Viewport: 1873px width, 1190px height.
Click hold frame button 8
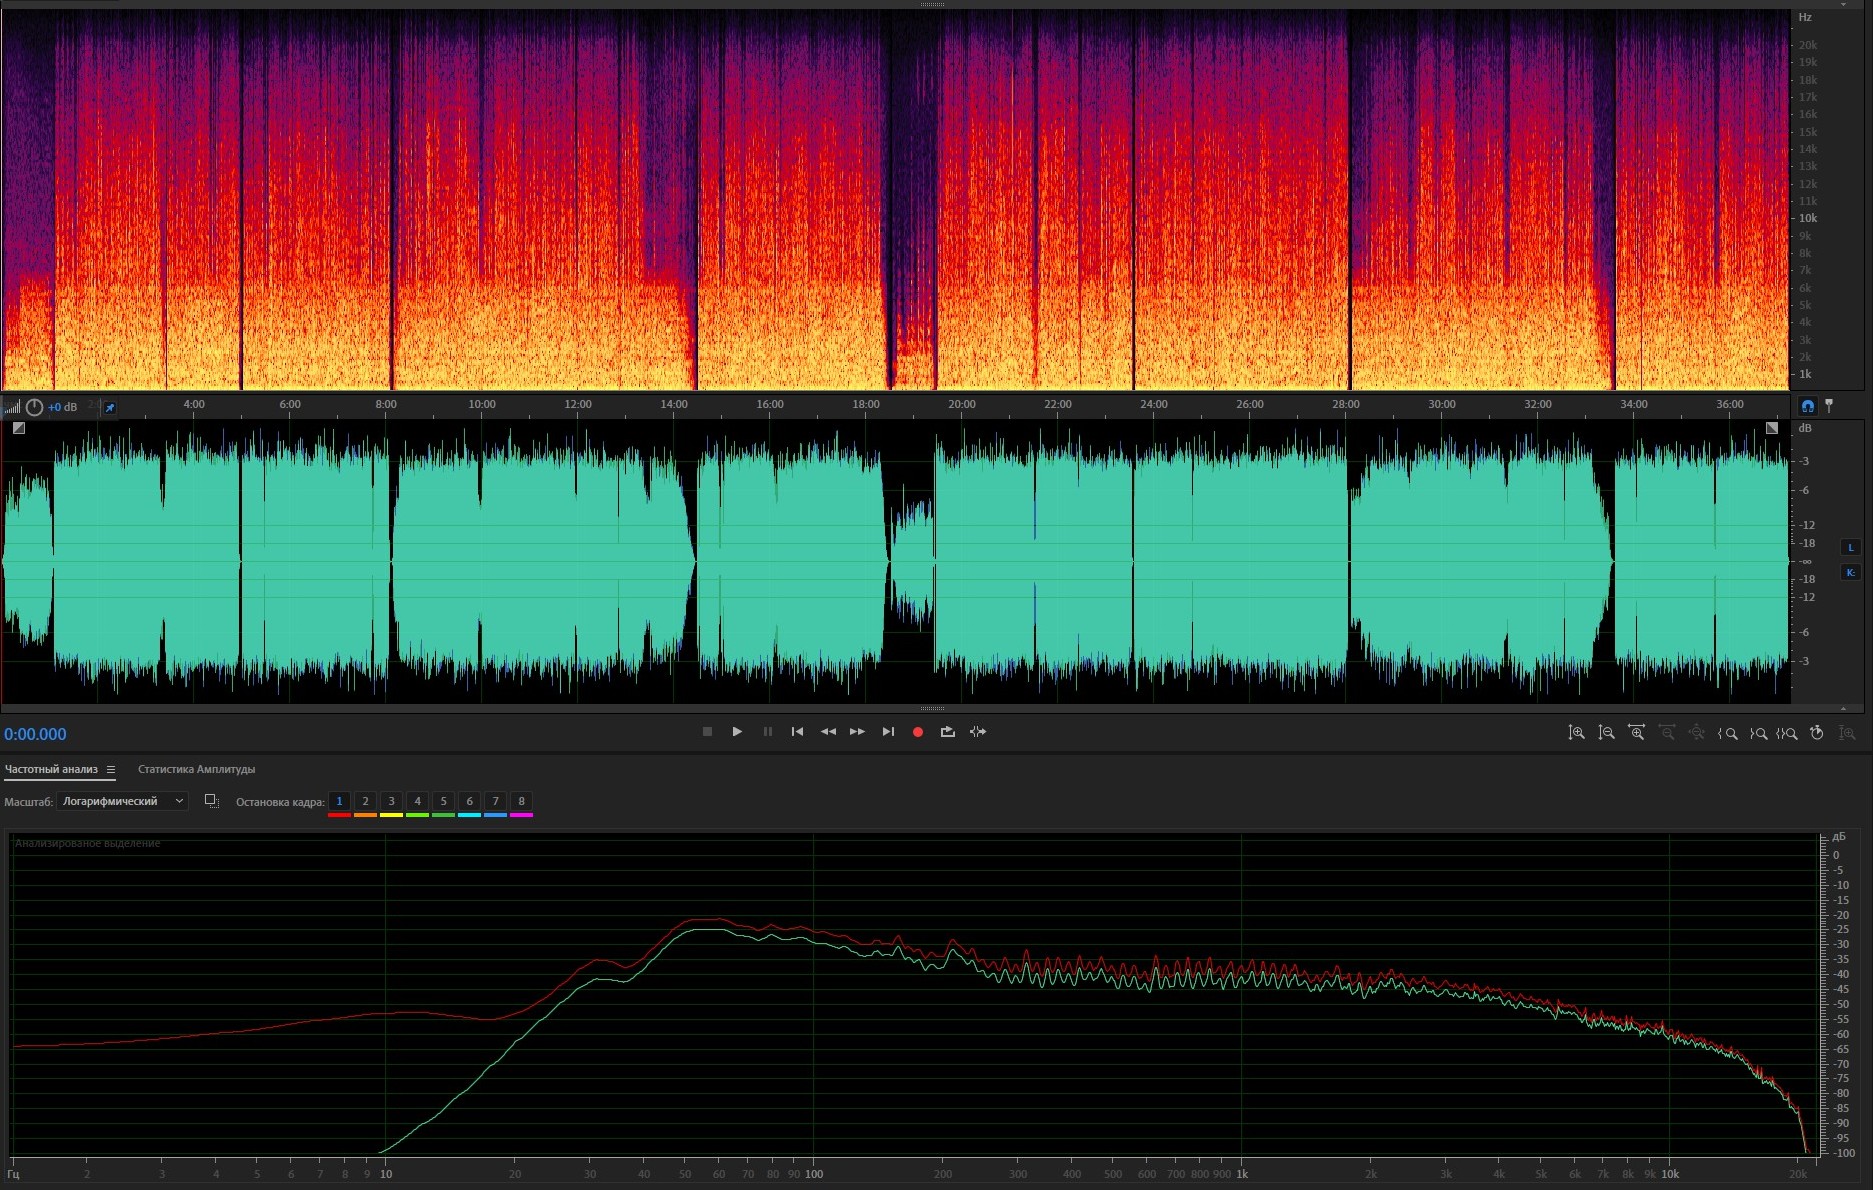(x=521, y=801)
